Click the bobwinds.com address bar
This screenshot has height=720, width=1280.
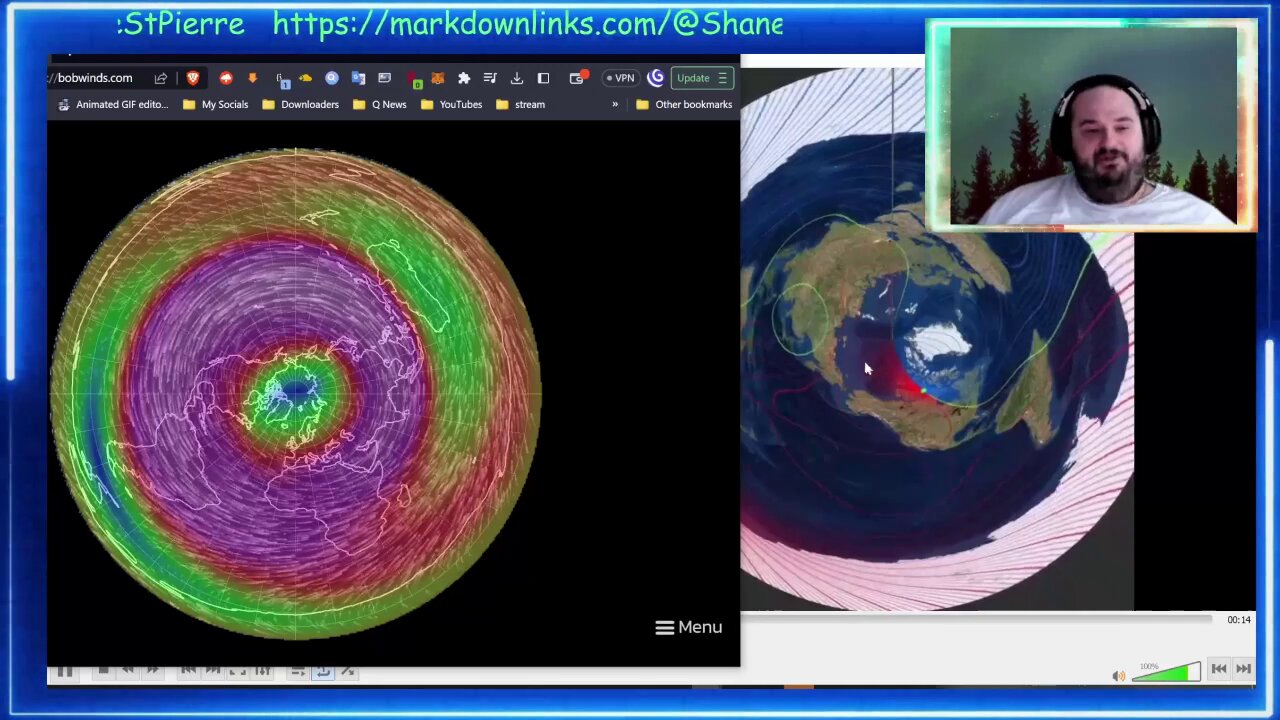click(94, 78)
